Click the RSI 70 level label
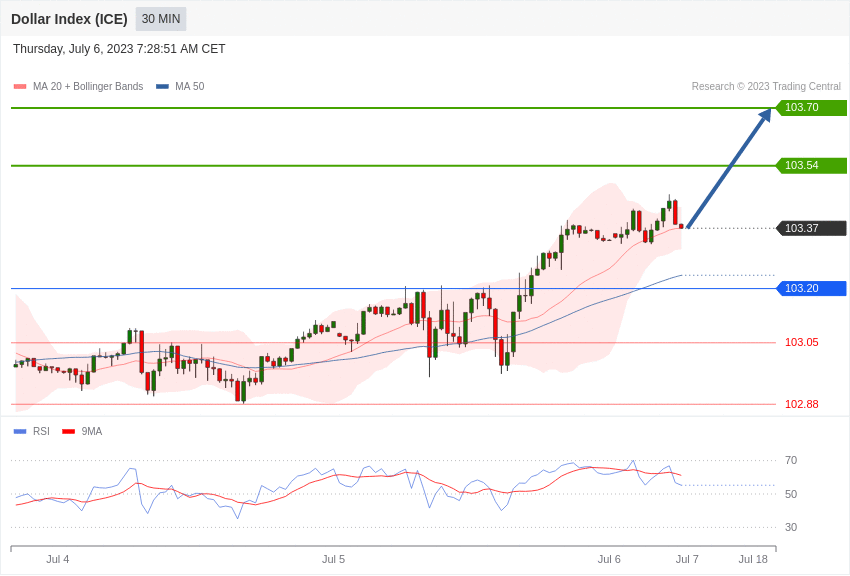Screen dimensions: 850x576 point(791,461)
